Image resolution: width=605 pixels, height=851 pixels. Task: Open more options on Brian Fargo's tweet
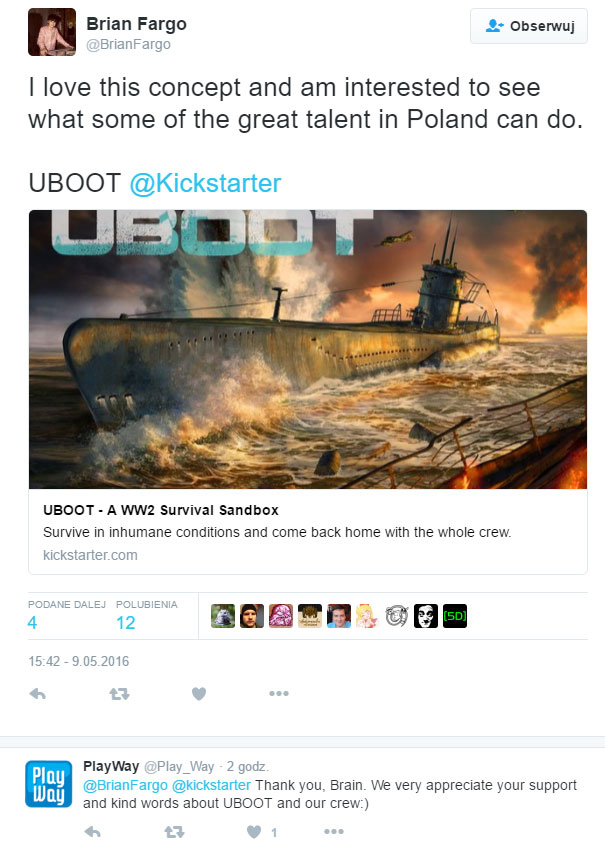click(x=279, y=694)
